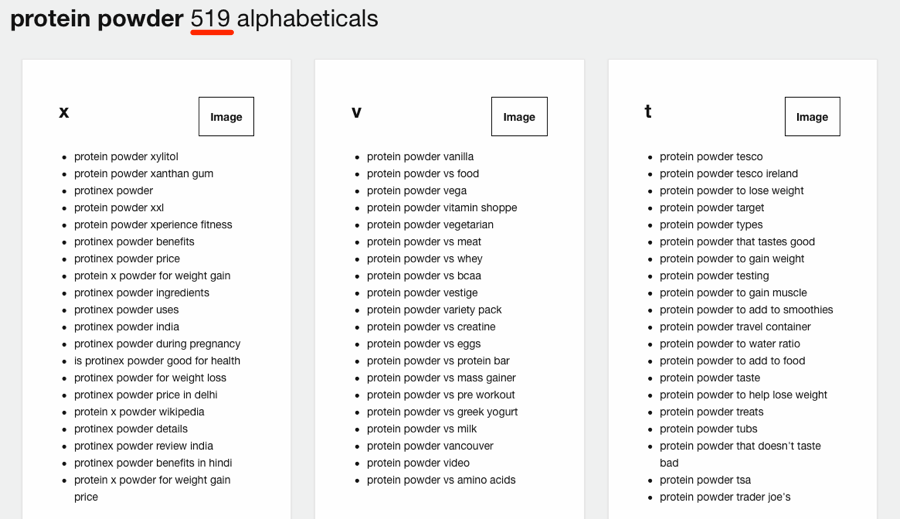Click the Image button in v card

[519, 117]
